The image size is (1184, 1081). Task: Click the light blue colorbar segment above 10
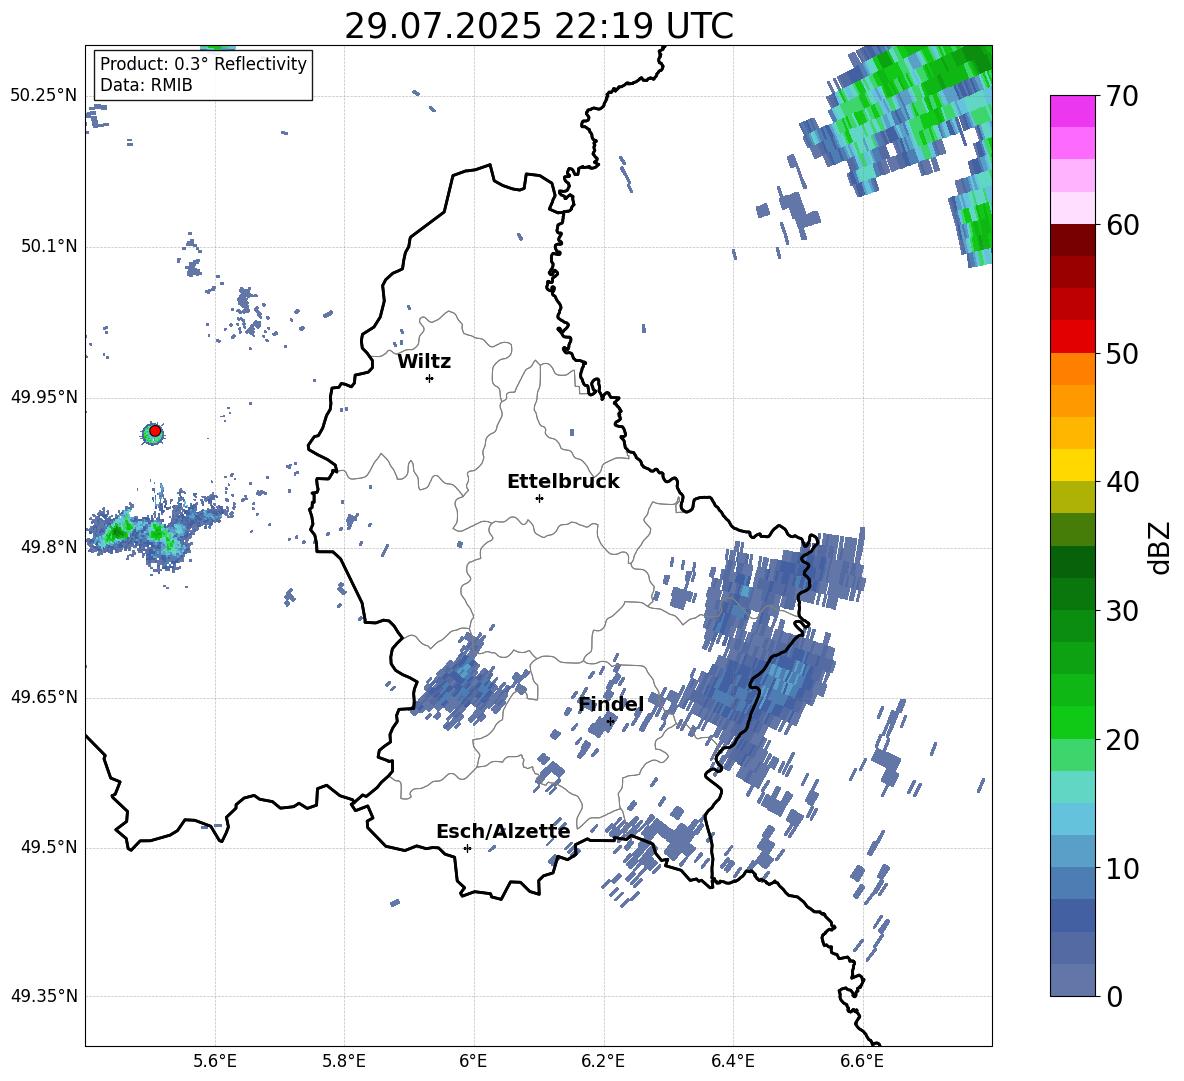point(1072,819)
